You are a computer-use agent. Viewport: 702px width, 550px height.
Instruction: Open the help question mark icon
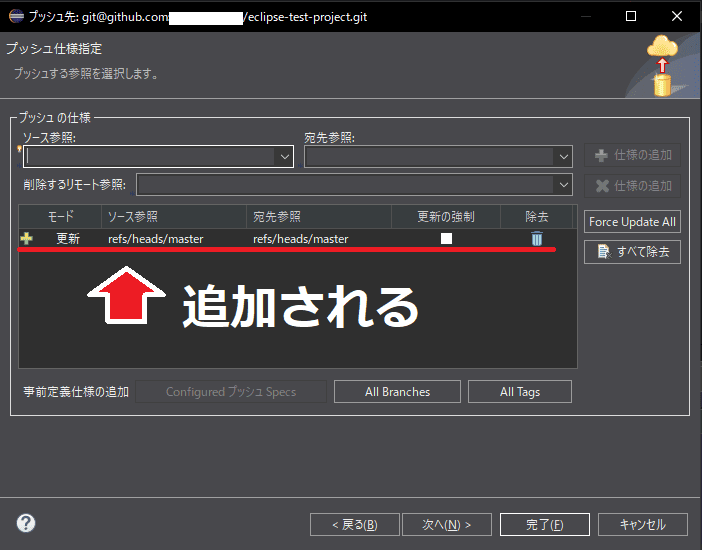26,523
